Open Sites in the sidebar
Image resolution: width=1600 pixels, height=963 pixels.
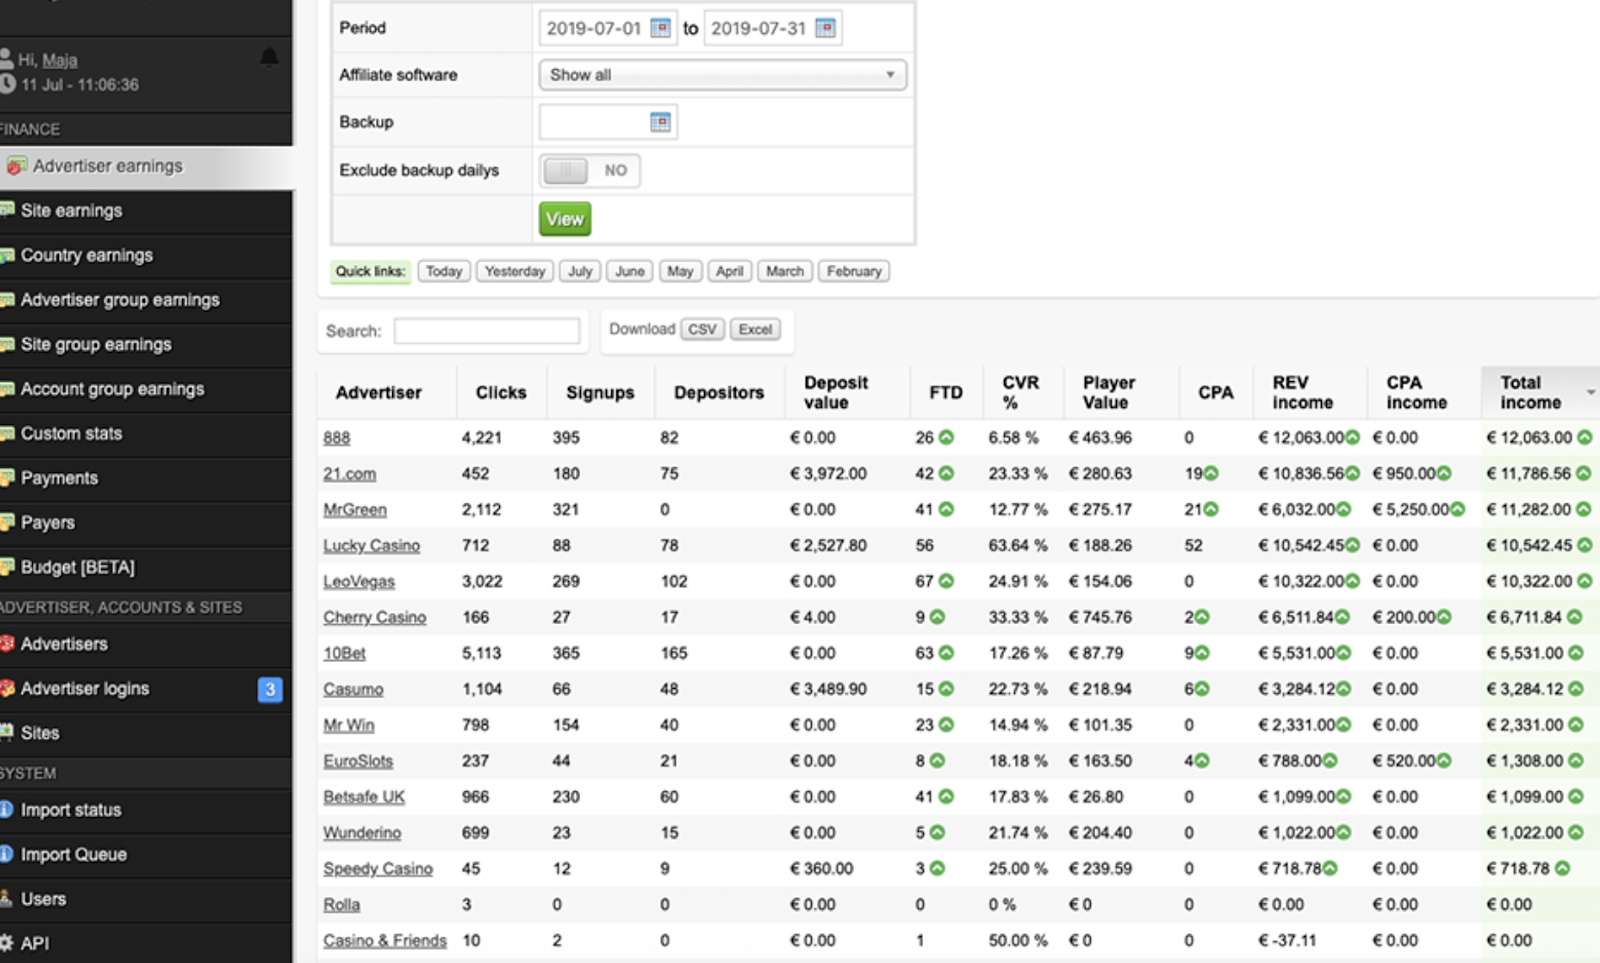(x=40, y=733)
